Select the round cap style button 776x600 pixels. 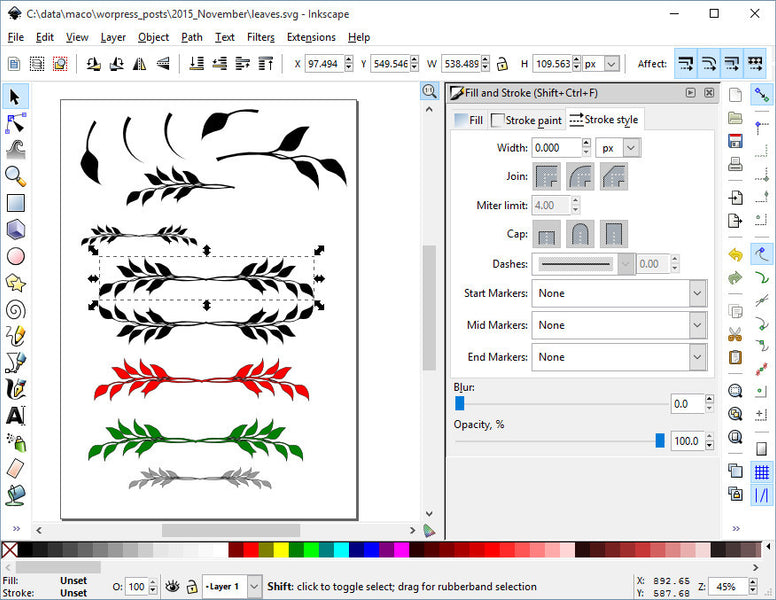(580, 236)
